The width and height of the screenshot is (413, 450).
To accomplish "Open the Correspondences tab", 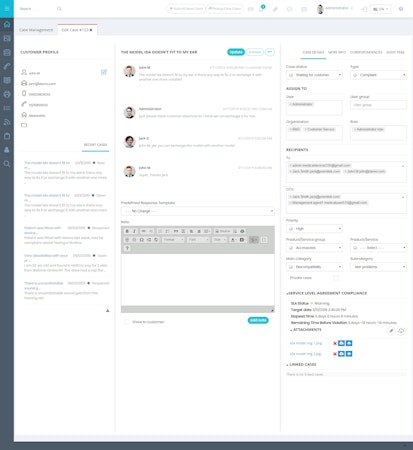I will [x=366, y=52].
